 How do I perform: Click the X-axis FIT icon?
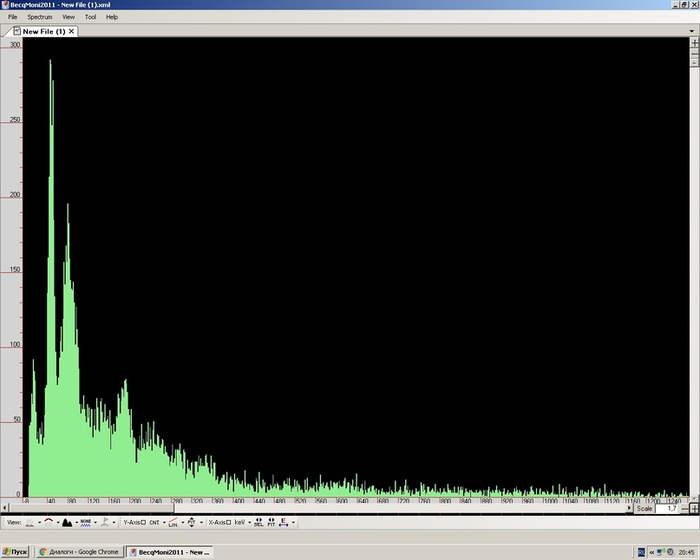pyautogui.click(x=271, y=522)
